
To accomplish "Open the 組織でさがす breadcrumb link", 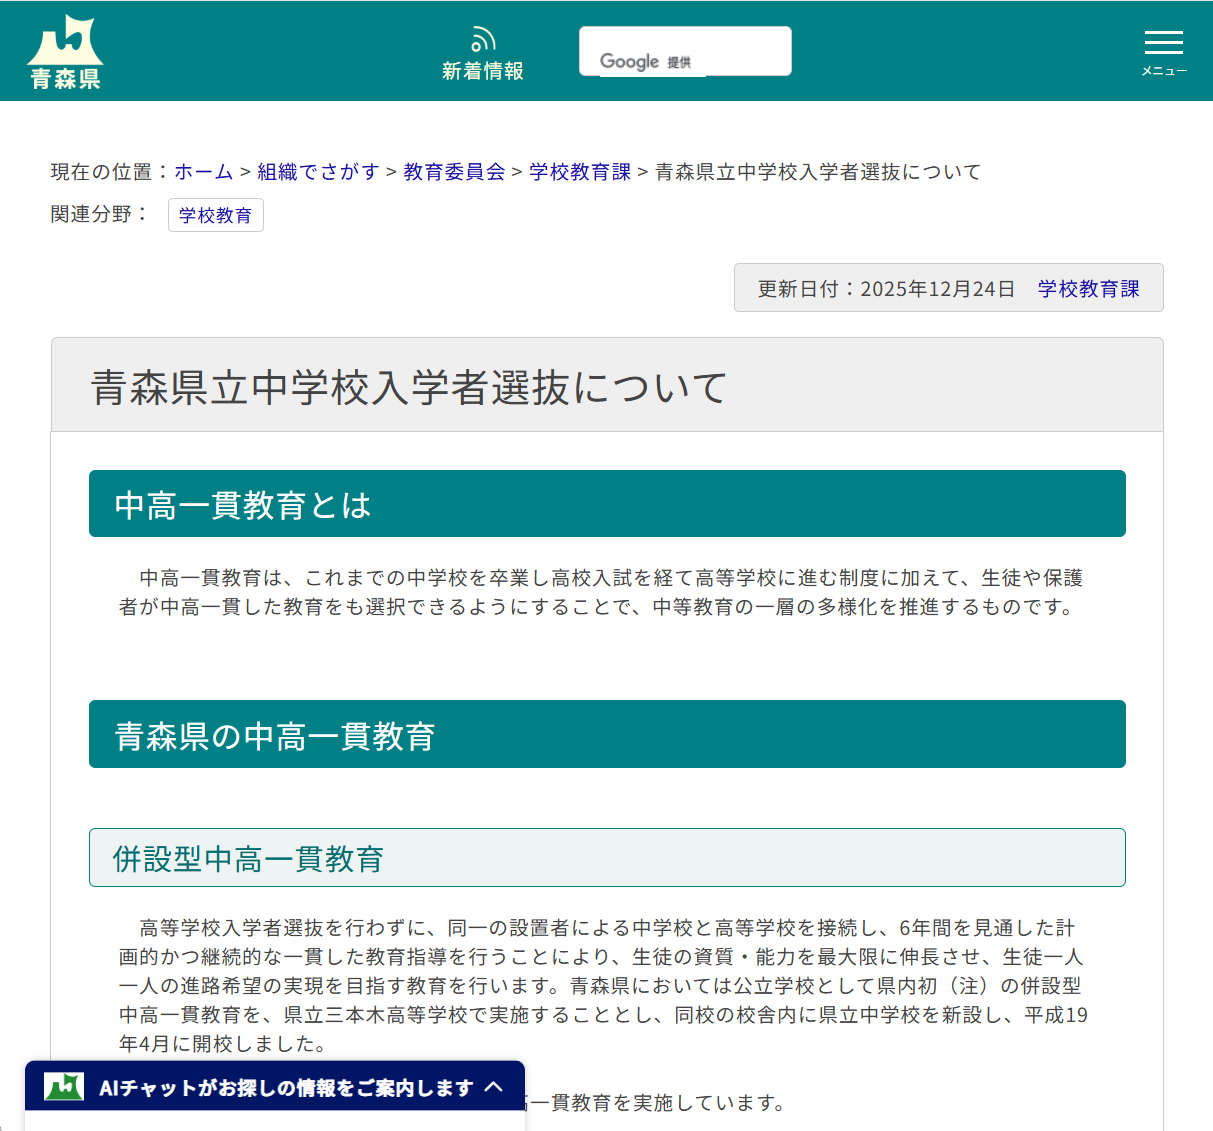I will [x=318, y=171].
